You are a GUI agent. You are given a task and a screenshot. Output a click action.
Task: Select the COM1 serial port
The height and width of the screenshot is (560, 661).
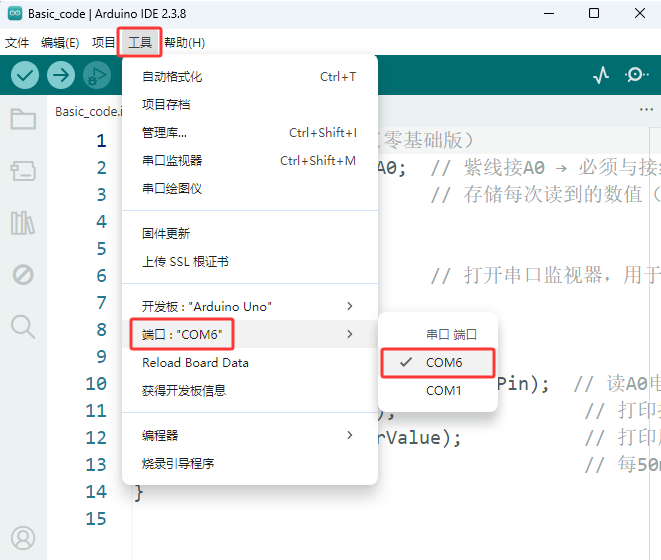click(x=438, y=390)
